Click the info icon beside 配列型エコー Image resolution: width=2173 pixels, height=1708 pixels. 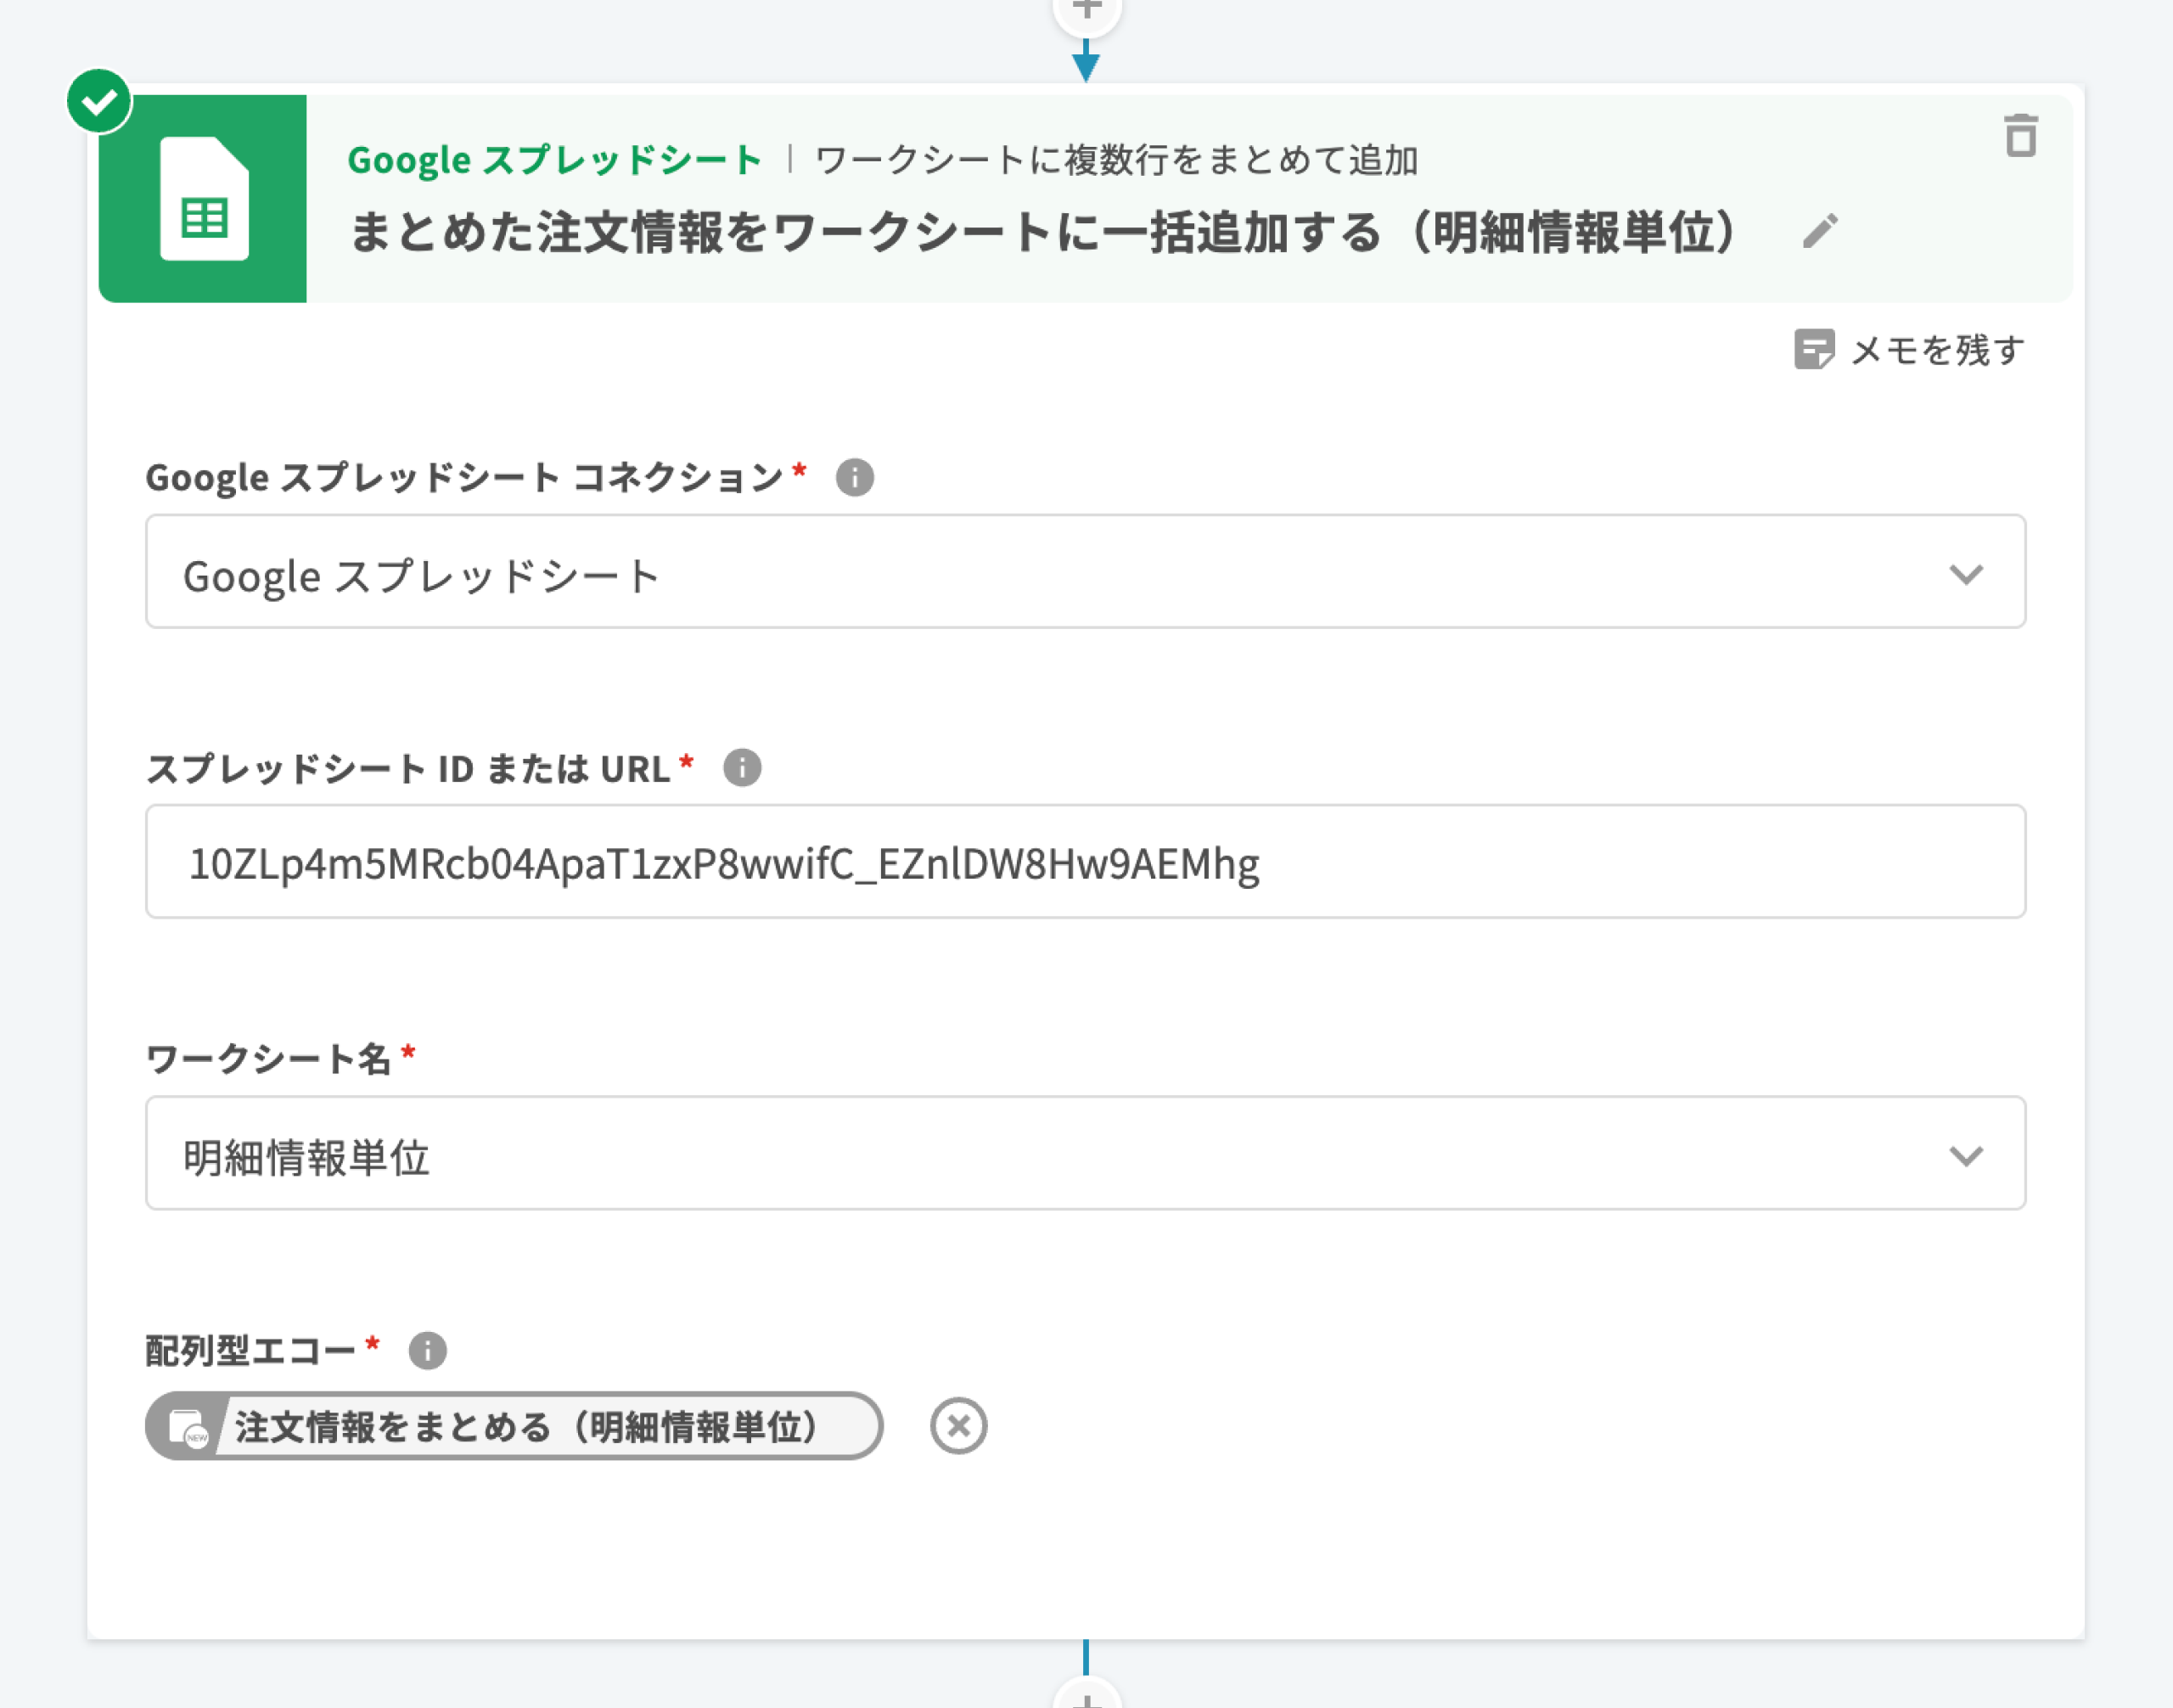tap(427, 1350)
